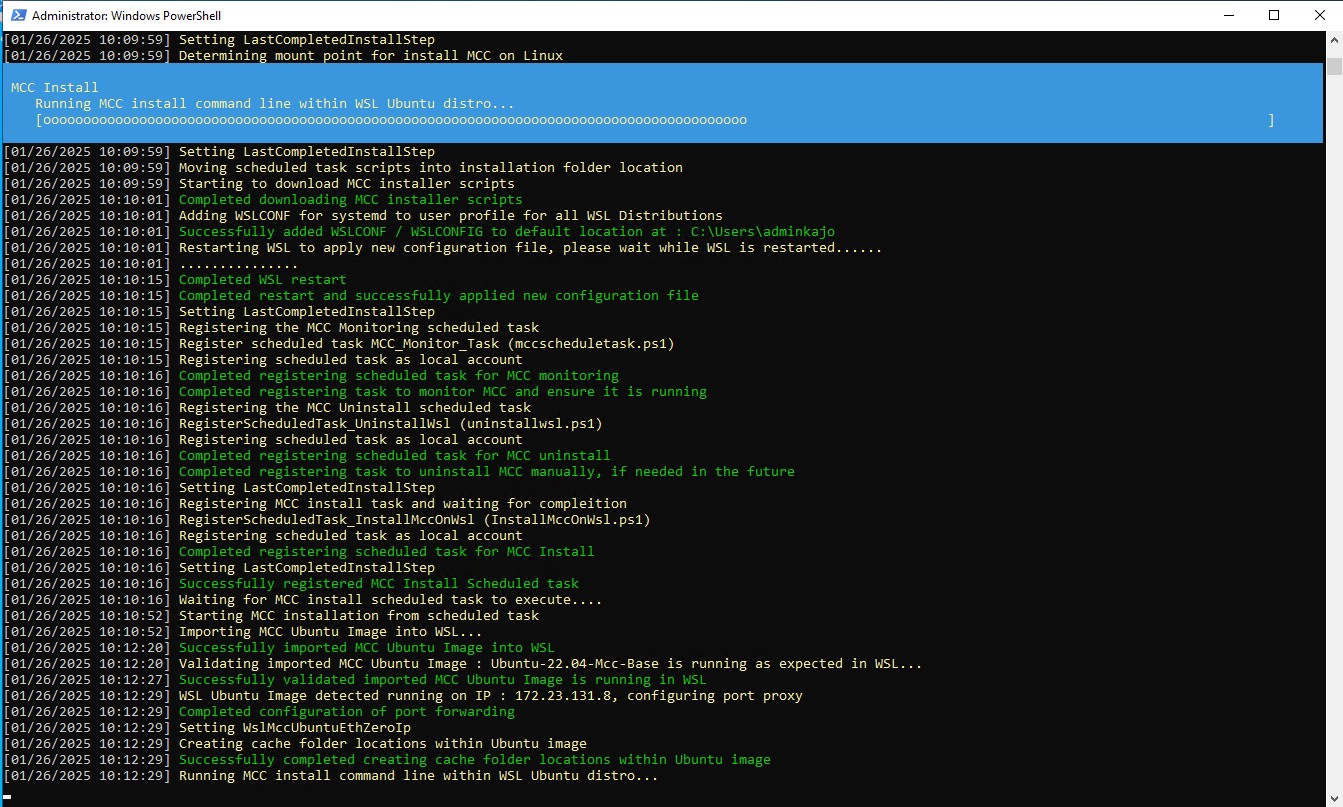This screenshot has width=1343, height=807.
Task: Click 'Validating imported MCC Ubuntu Image' line
Action: (551, 664)
